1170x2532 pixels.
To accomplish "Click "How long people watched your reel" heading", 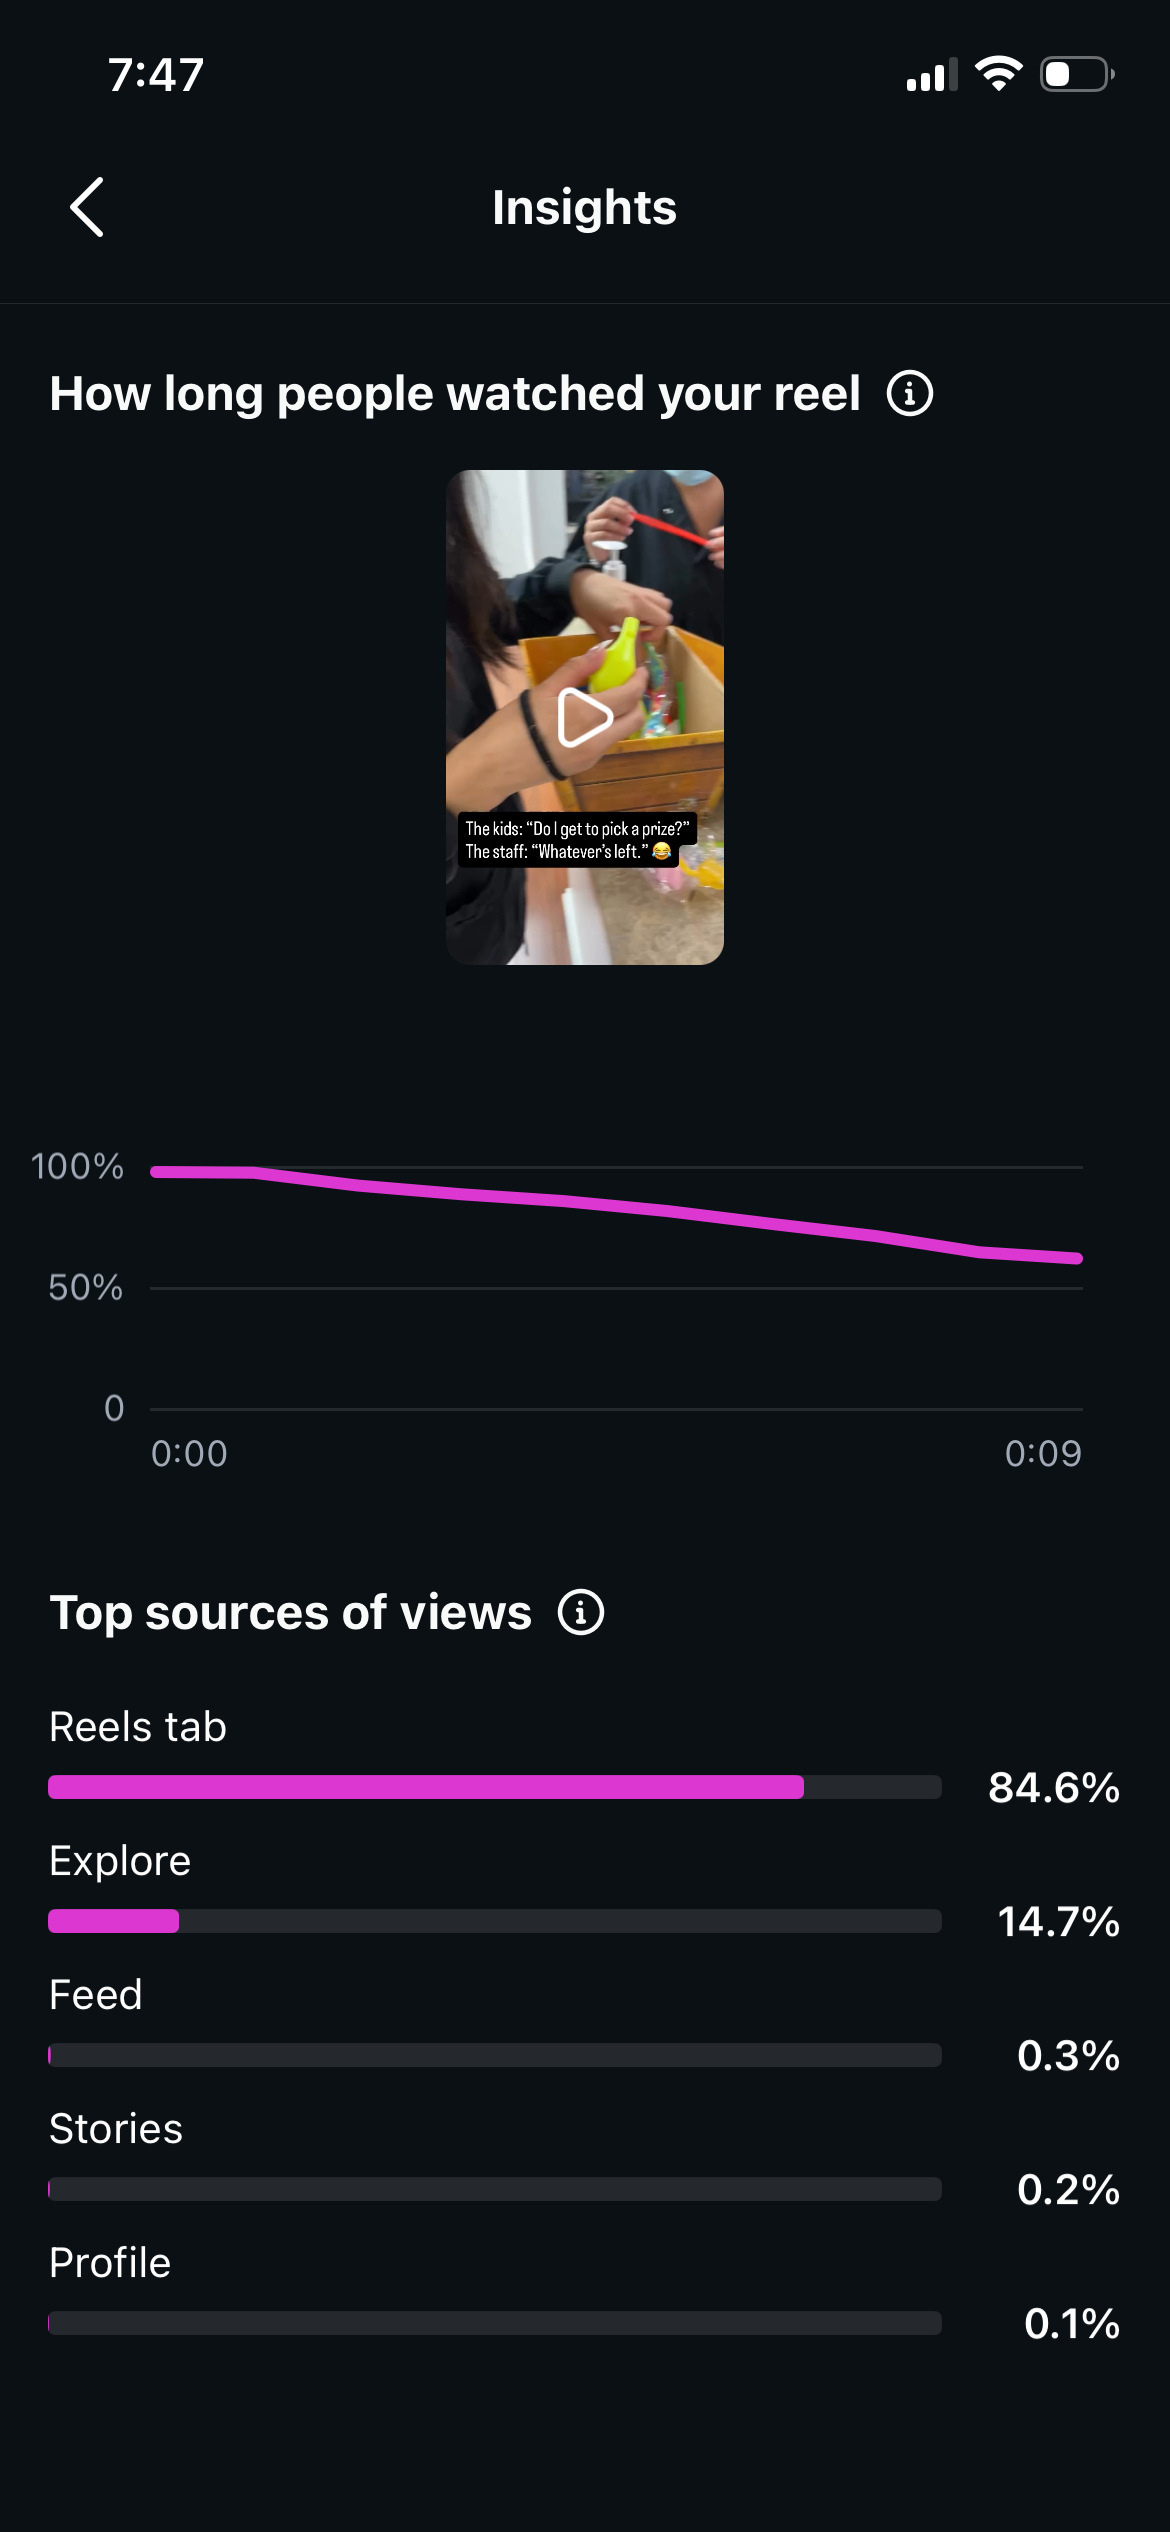I will [455, 393].
